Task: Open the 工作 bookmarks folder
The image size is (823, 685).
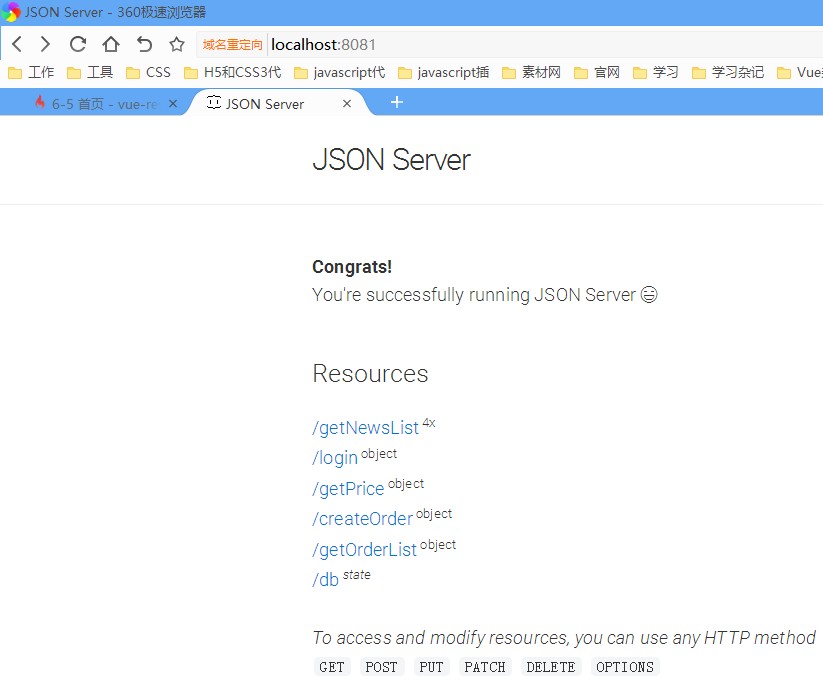Action: pyautogui.click(x=31, y=72)
